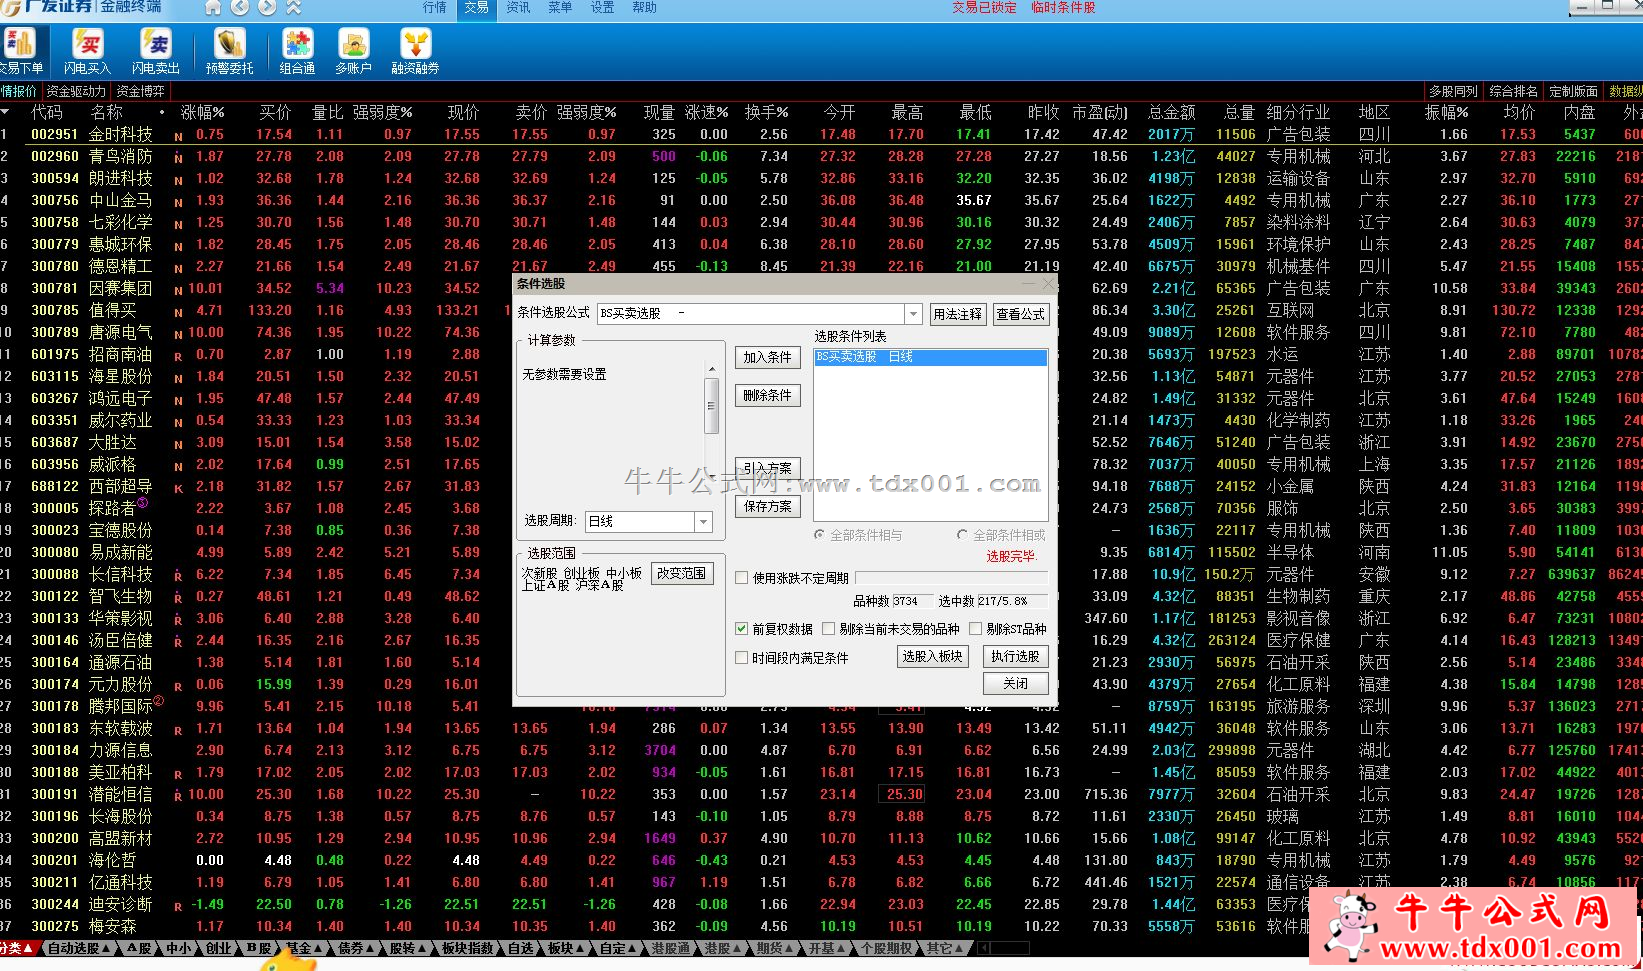Click the 闪电卖出 flash sell icon
Screen dimensions: 1643x971
(x=156, y=51)
